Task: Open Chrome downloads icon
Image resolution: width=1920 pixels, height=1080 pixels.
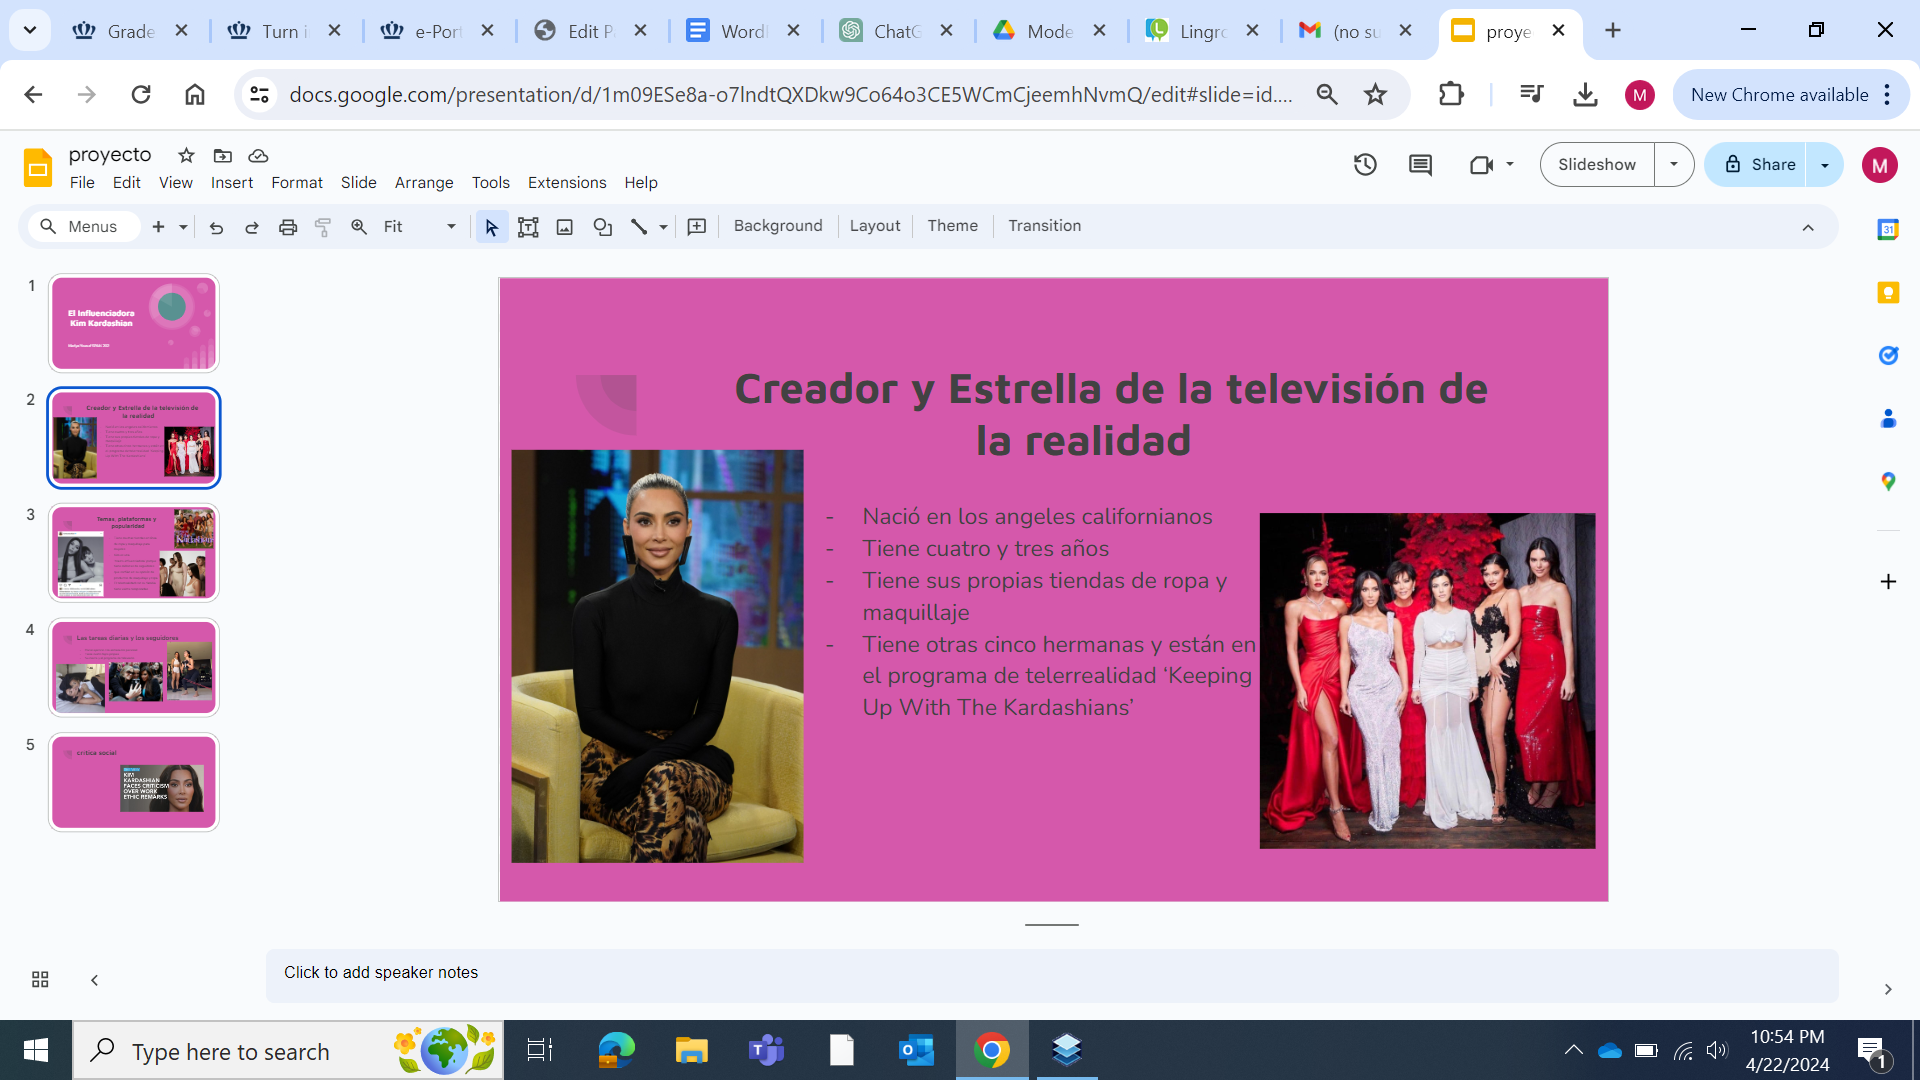Action: point(1585,95)
